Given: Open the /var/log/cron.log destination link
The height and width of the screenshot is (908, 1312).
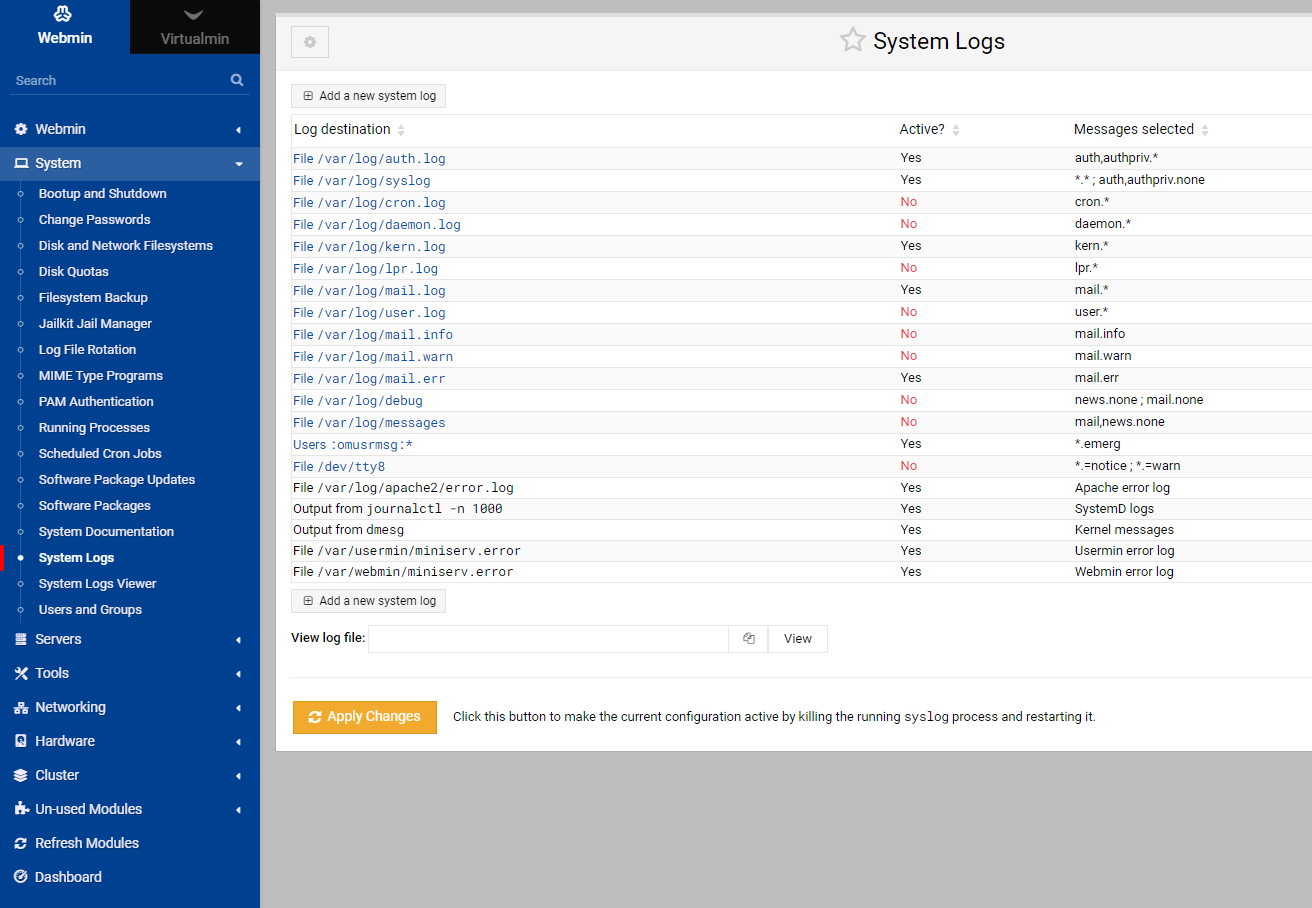Looking at the screenshot, I should coord(369,202).
